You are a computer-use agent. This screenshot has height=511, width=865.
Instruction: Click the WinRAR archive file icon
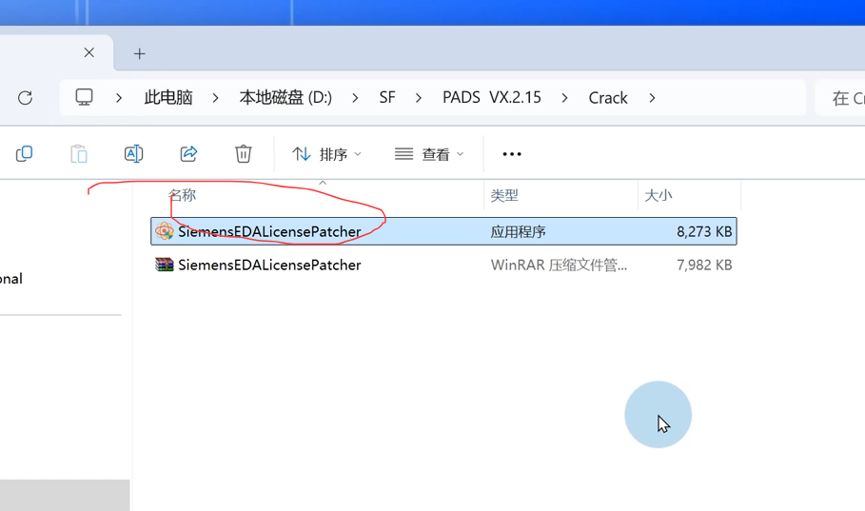click(x=164, y=265)
